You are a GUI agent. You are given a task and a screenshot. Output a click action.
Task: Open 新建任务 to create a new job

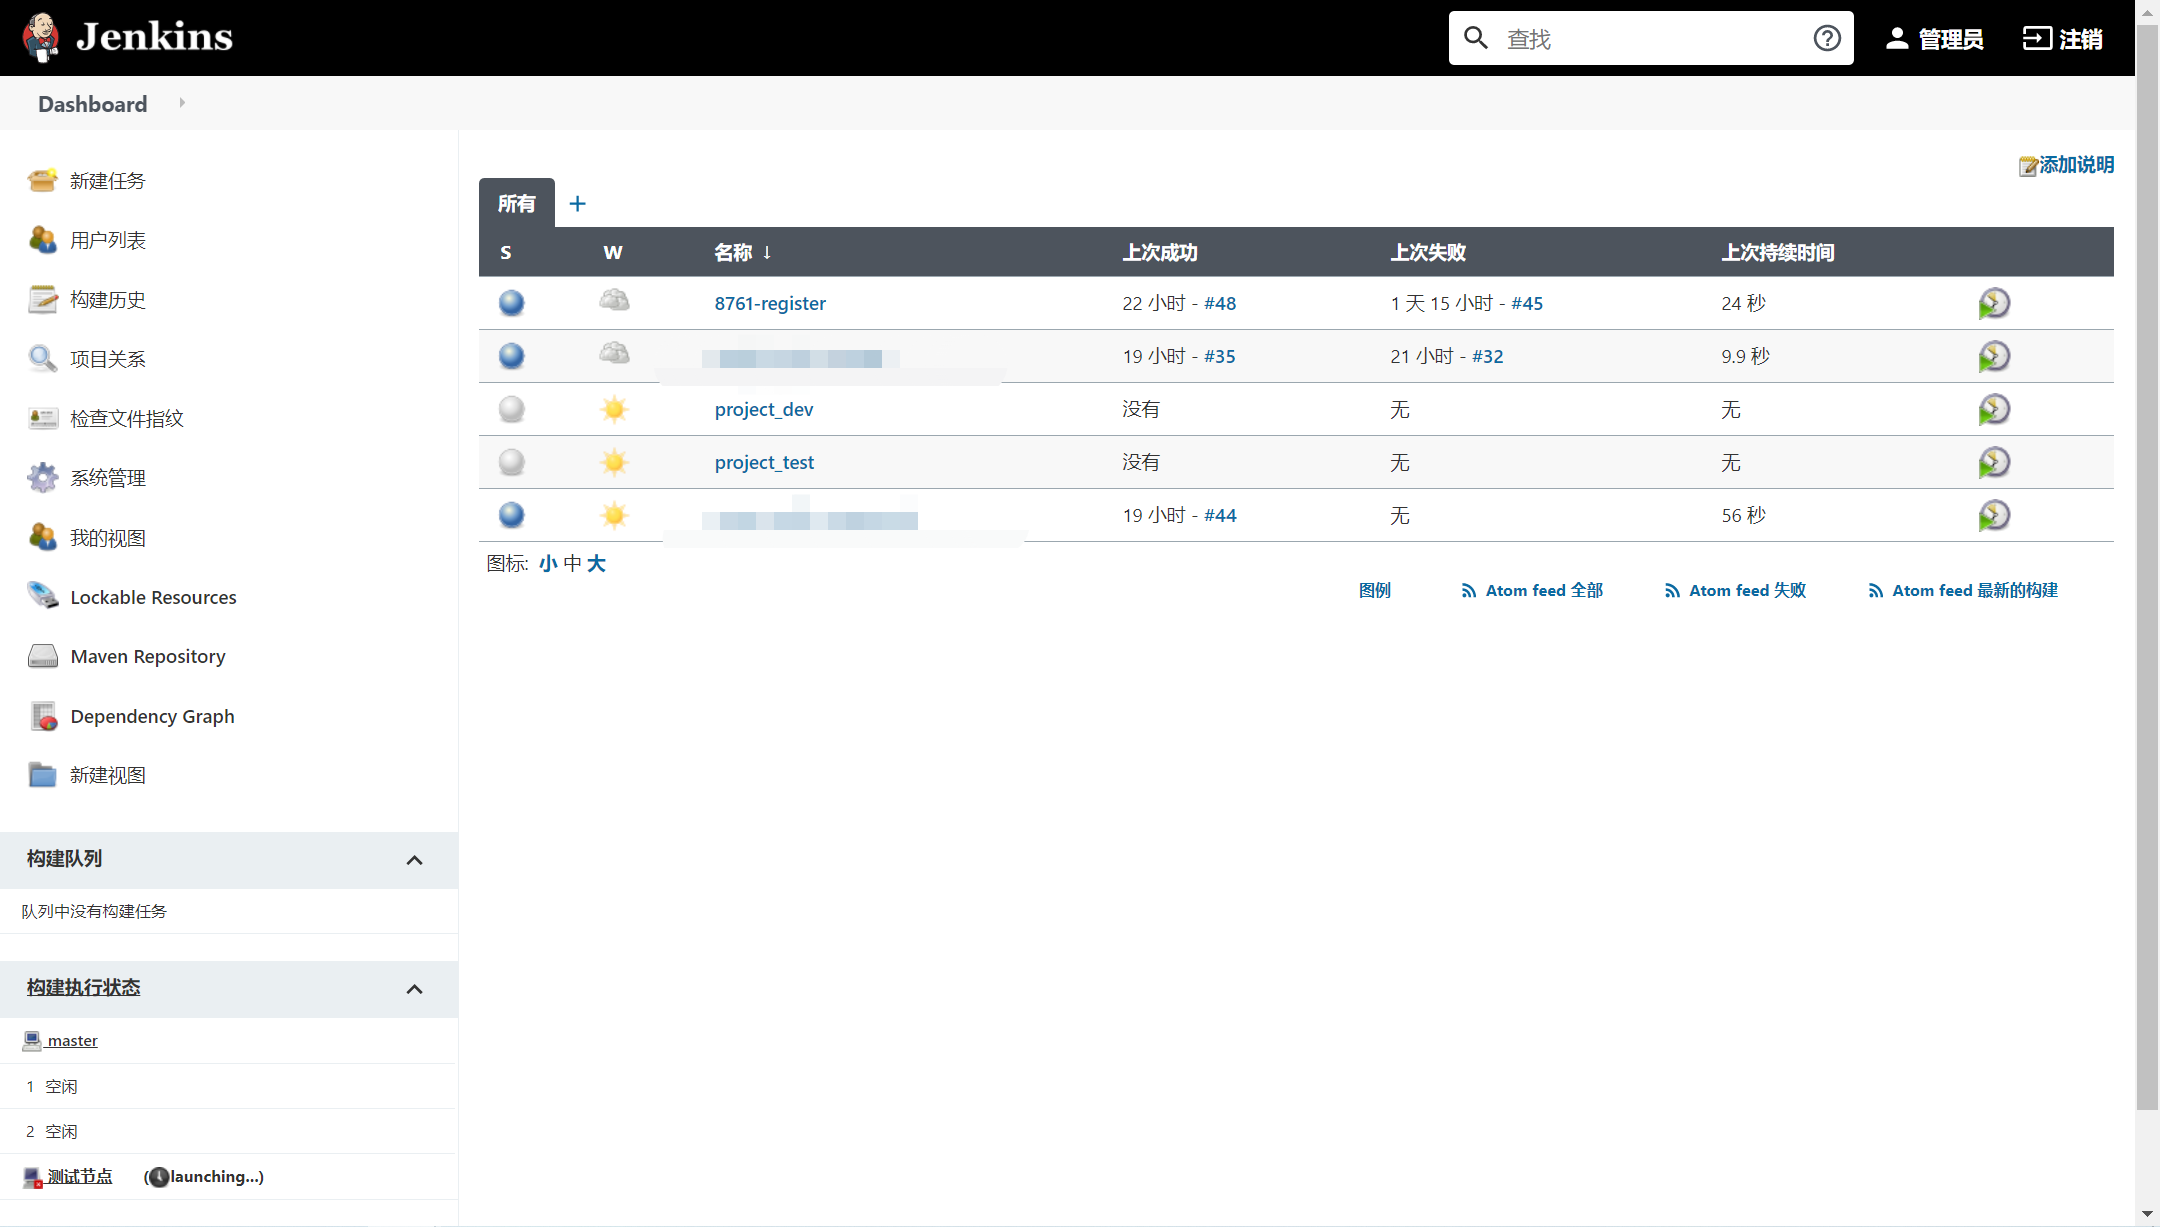(107, 181)
